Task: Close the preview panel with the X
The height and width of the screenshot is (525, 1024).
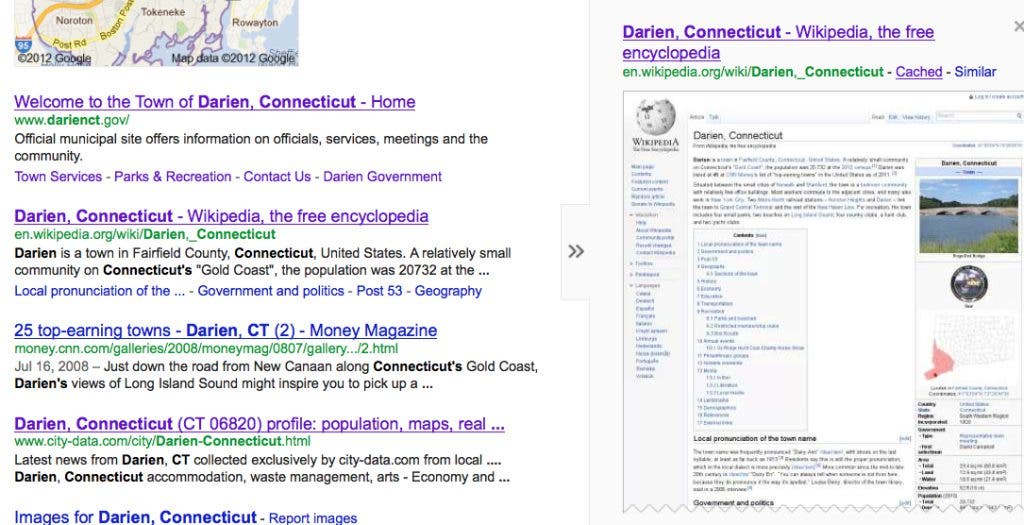Action: coord(1019,27)
